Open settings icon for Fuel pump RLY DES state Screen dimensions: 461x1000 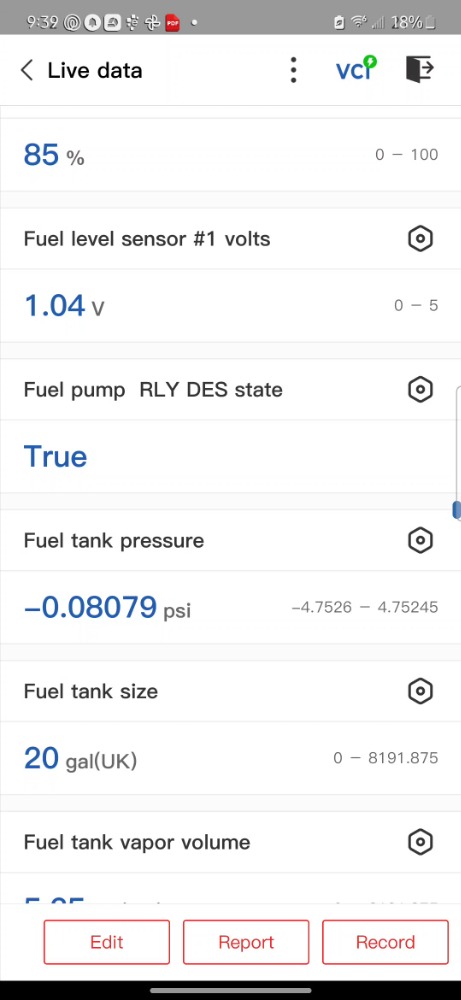420,390
